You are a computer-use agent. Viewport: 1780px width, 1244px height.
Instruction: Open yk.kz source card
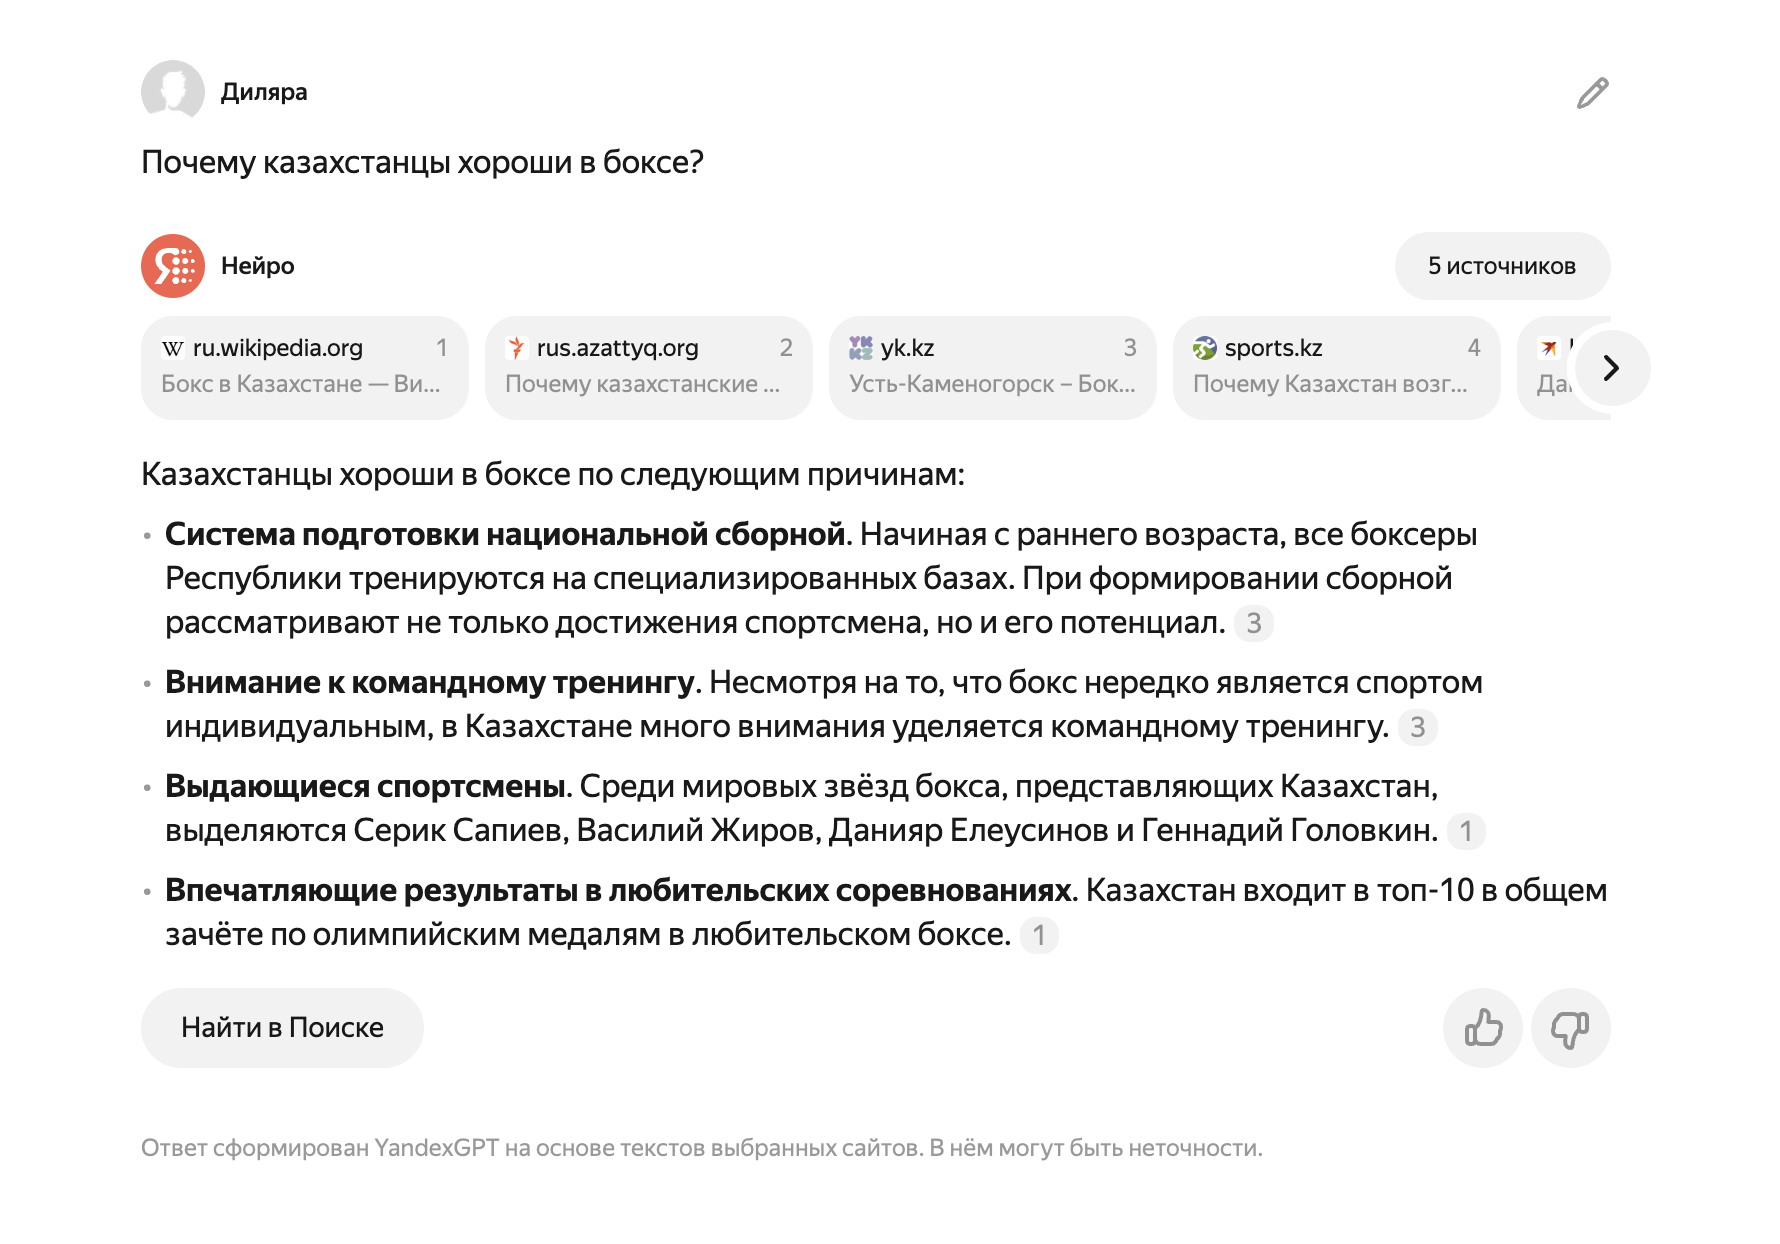(x=993, y=367)
